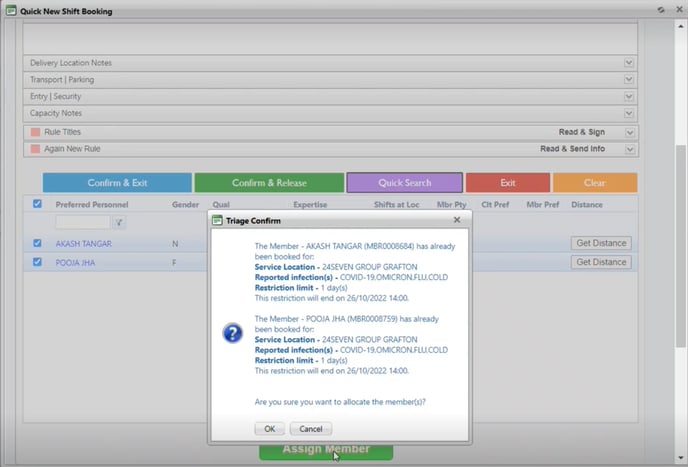
Task: Close the Triage Confirm dialog
Action: pyautogui.click(x=457, y=219)
